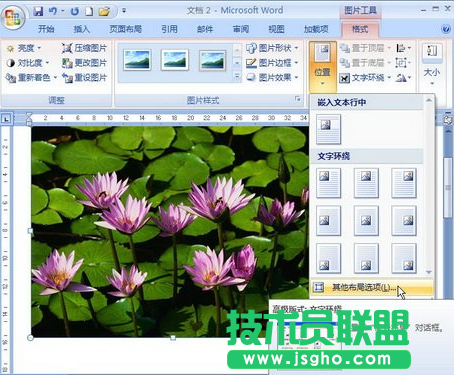Click 置于底层 send to back
This screenshot has height=375, width=454.
(x=365, y=63)
